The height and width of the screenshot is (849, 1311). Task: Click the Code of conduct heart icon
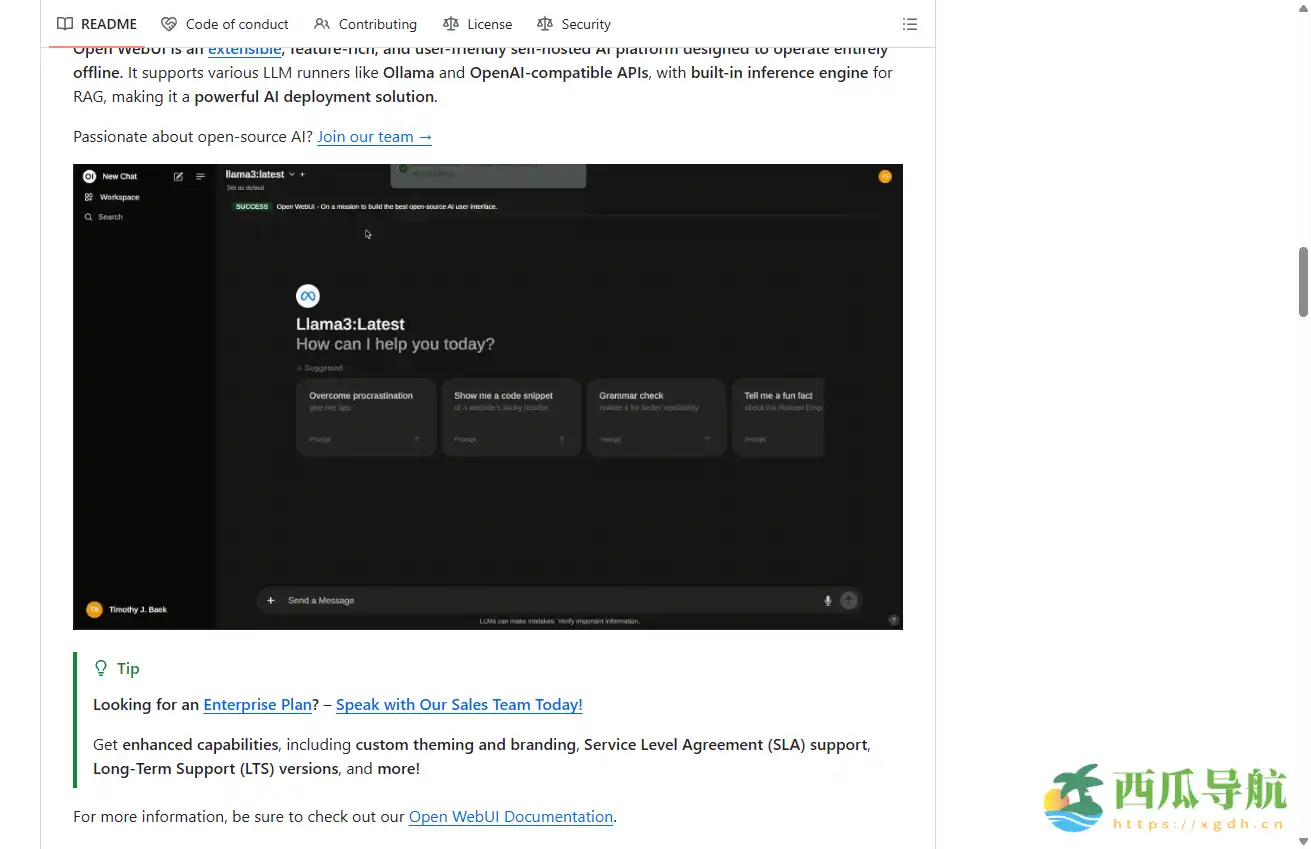169,24
